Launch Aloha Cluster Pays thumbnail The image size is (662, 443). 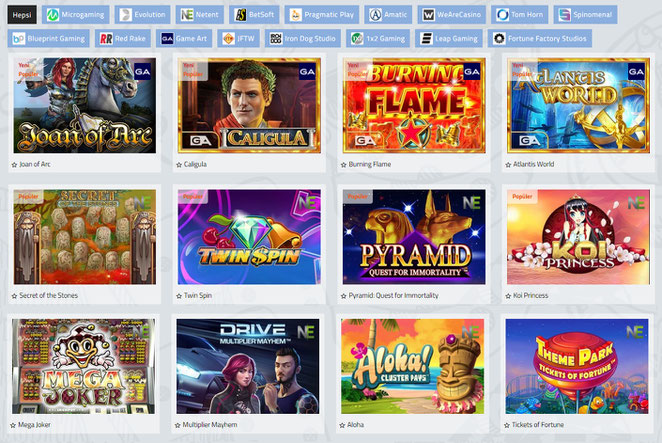412,366
